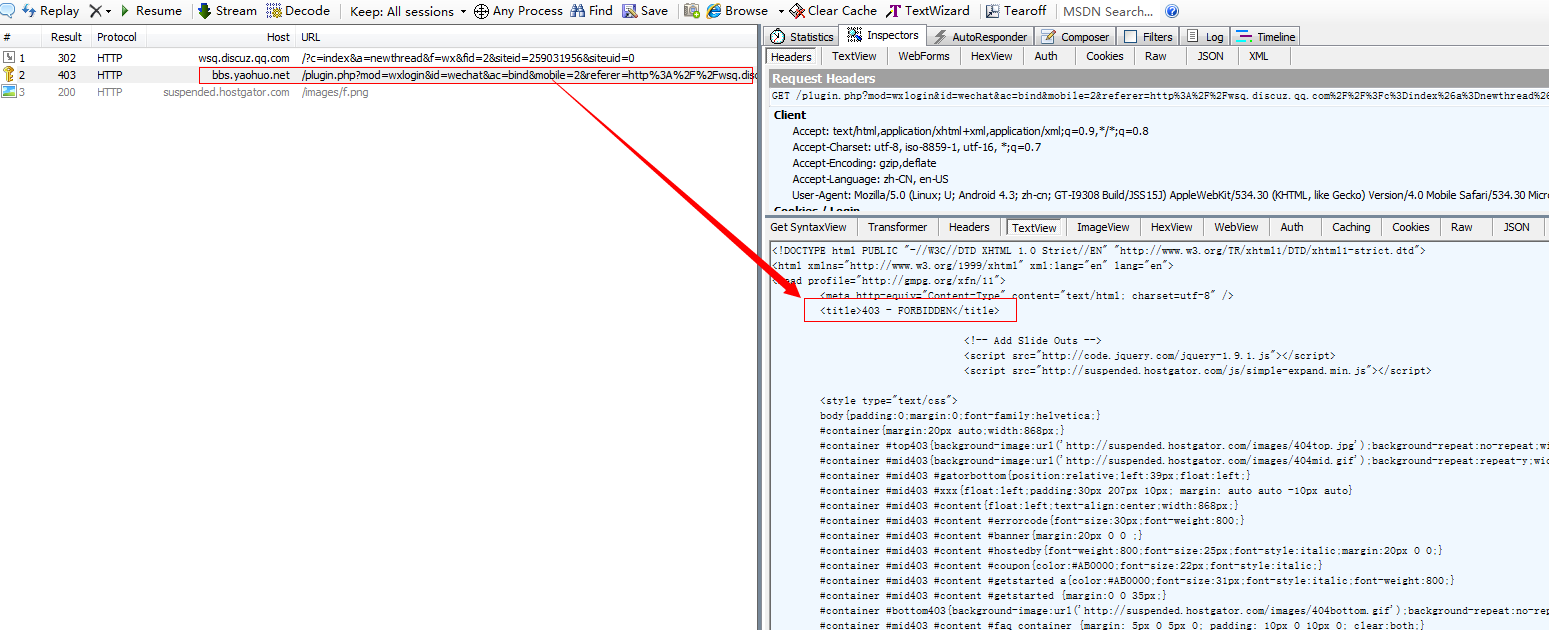1549x630 pixels.
Task: Open the request HexView tab
Action: click(x=991, y=57)
